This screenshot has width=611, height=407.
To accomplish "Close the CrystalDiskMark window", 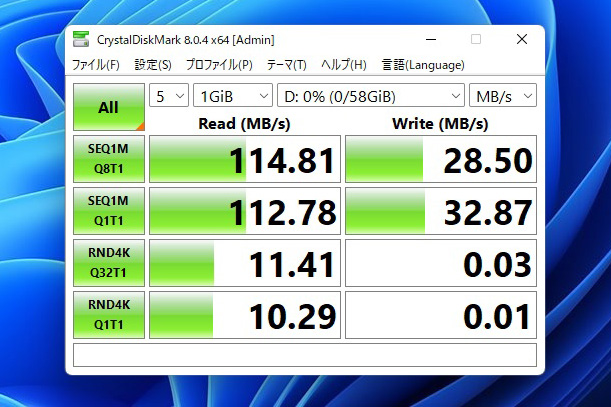I will [x=522, y=39].
